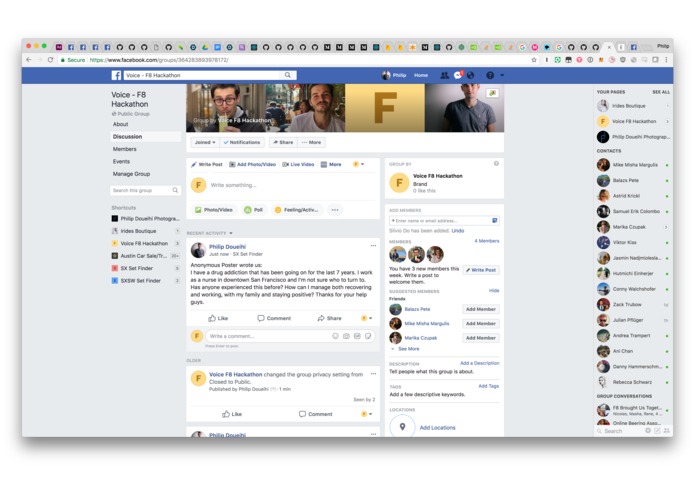Change posting identity dropdown in composer
This screenshot has height=494, width=695.
pyautogui.click(x=359, y=164)
